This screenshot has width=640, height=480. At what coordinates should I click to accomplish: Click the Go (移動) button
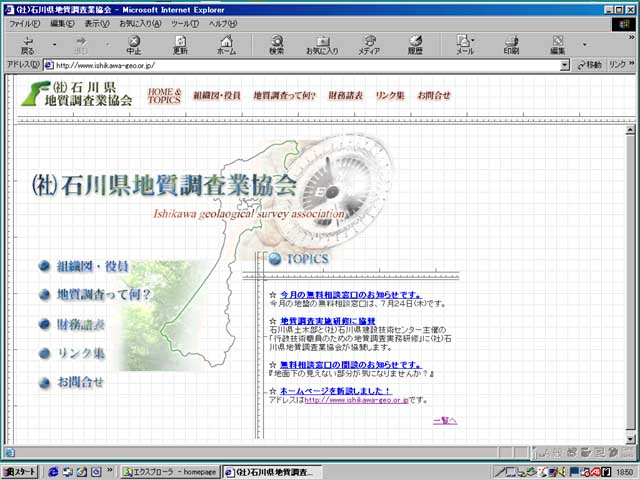tap(589, 65)
